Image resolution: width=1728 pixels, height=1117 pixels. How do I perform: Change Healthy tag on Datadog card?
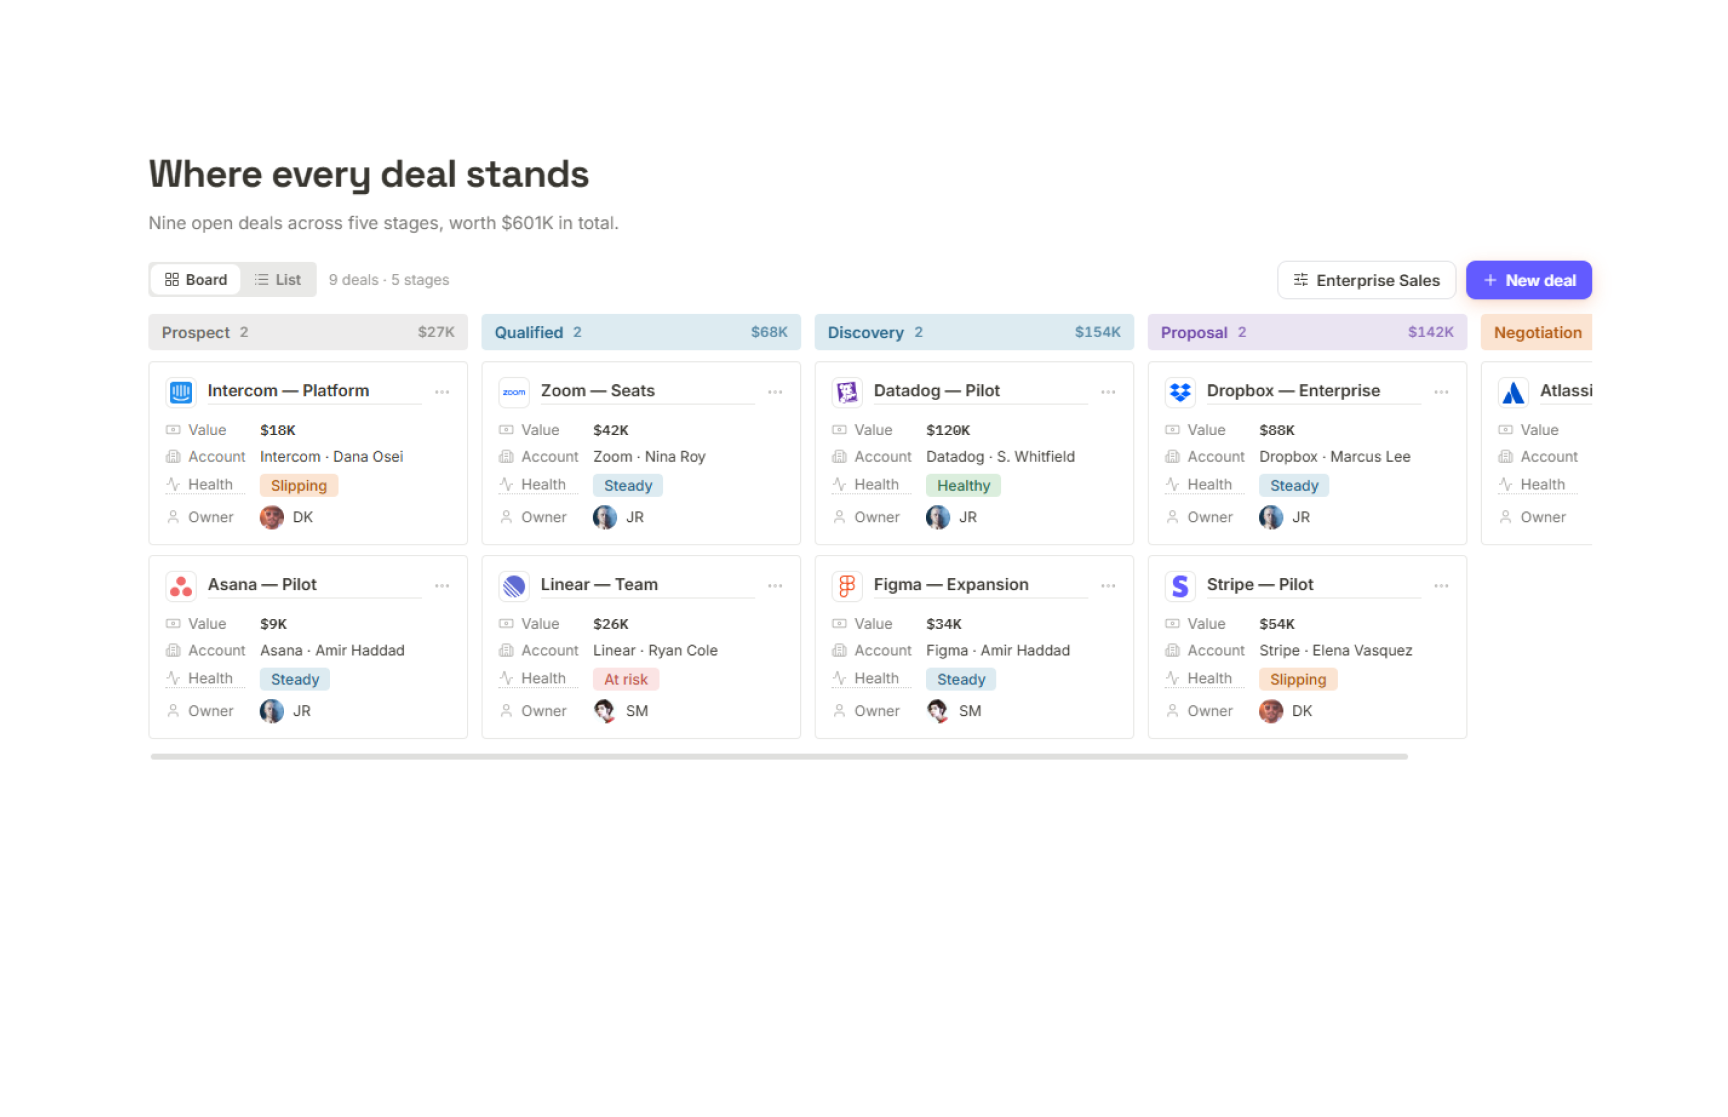(963, 486)
